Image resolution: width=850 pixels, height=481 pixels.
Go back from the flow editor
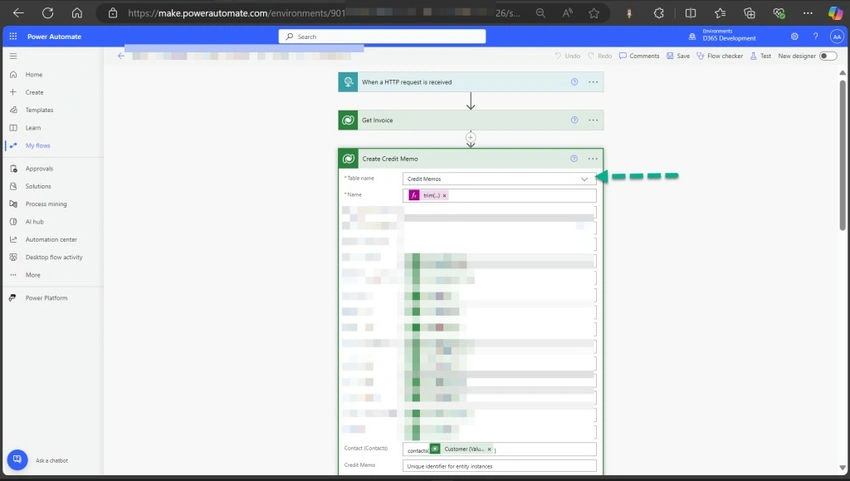[x=121, y=56]
